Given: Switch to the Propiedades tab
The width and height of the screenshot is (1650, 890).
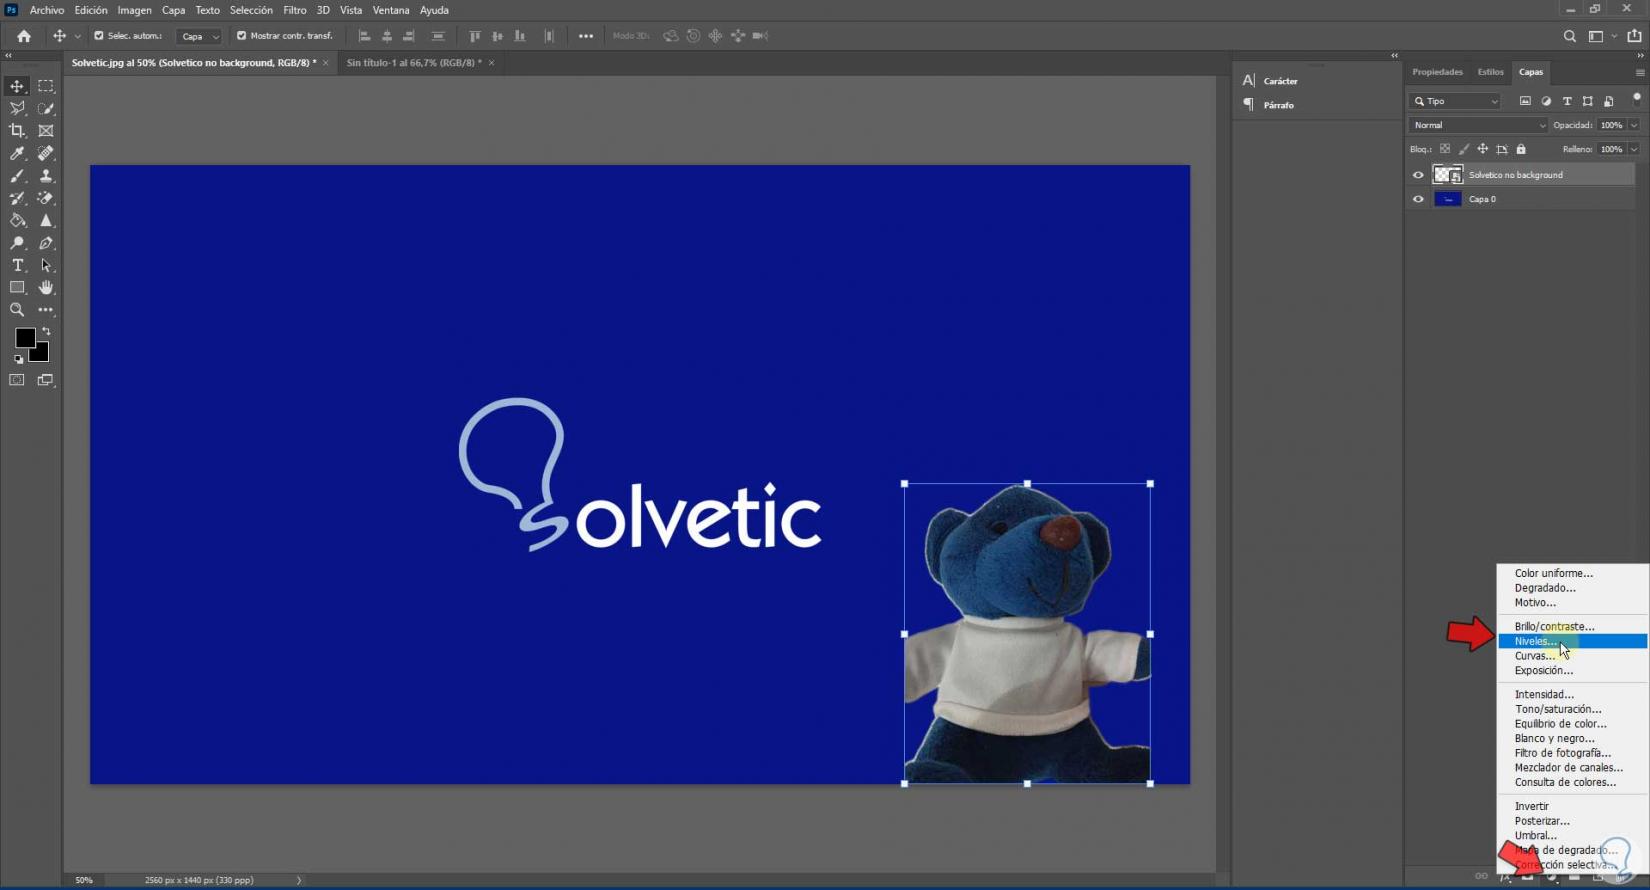Looking at the screenshot, I should [x=1437, y=72].
